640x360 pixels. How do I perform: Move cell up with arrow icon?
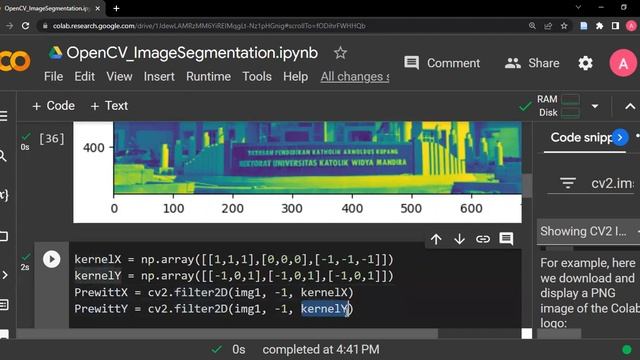tap(436, 239)
